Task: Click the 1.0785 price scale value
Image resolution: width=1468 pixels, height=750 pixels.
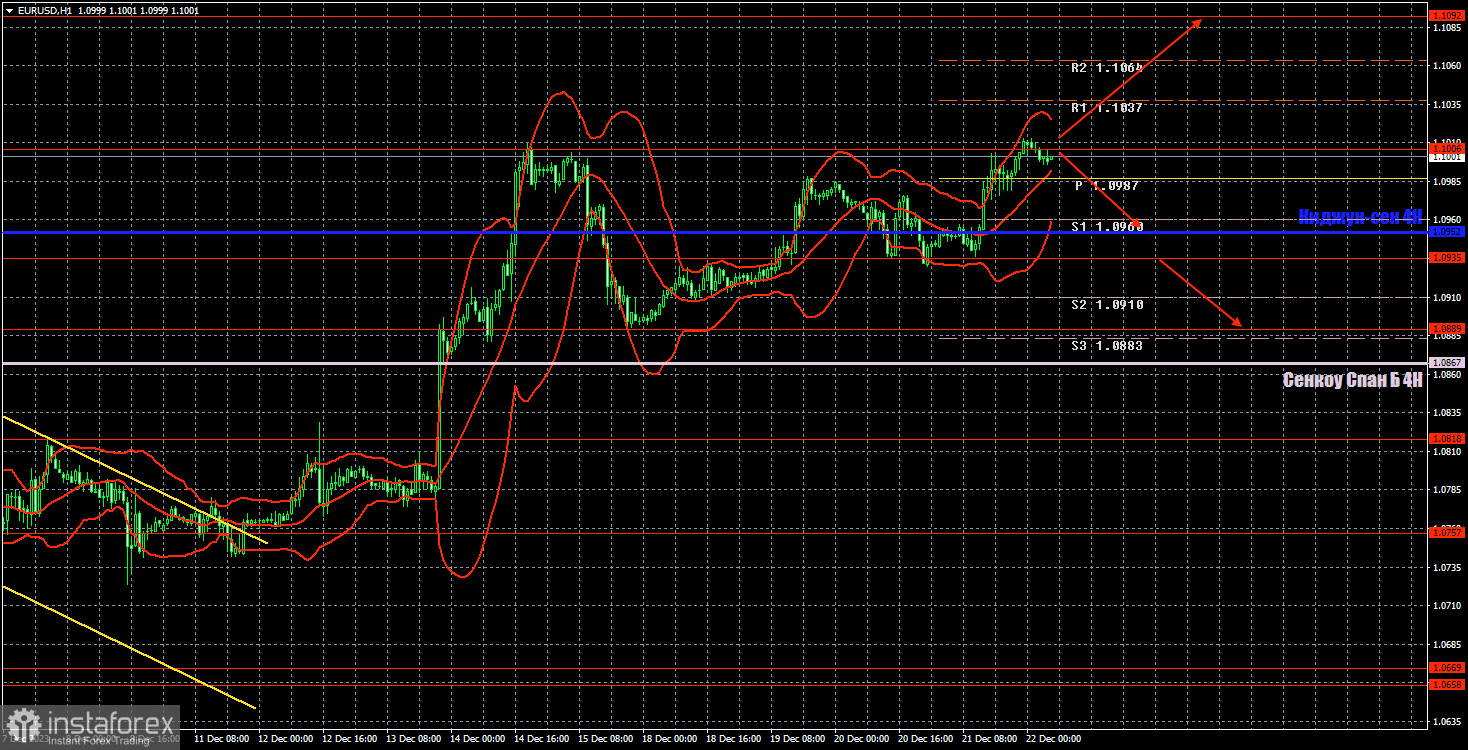Action: [x=1447, y=489]
